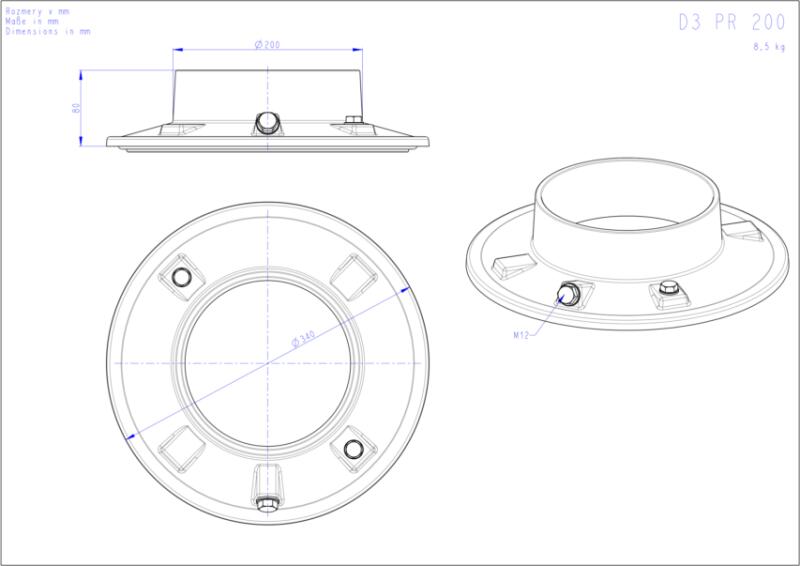Click the hex nut on isometric flange
This screenshot has height=566, width=800.
(x=667, y=292)
